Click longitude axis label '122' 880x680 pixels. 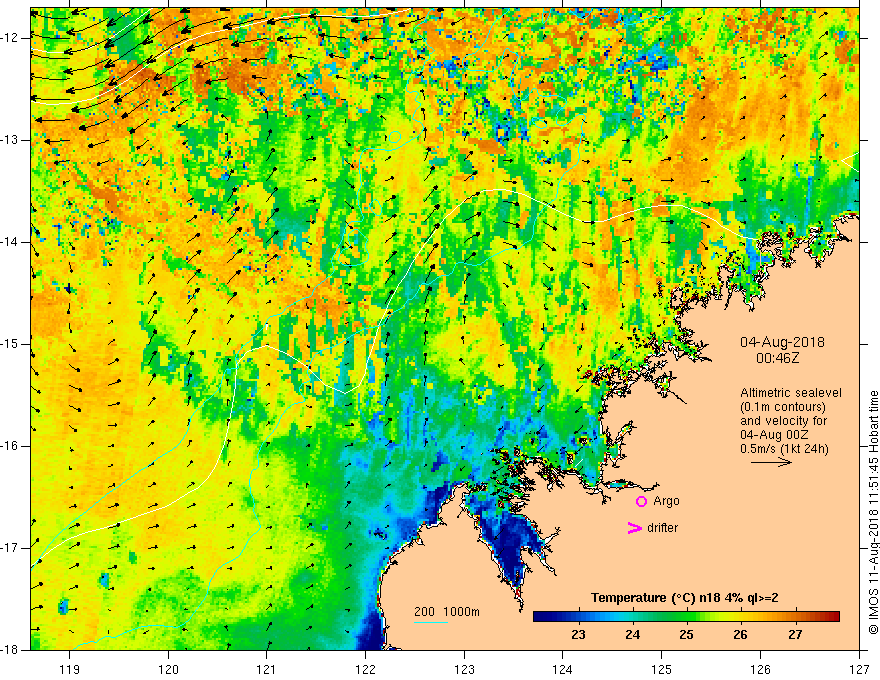coord(365,669)
